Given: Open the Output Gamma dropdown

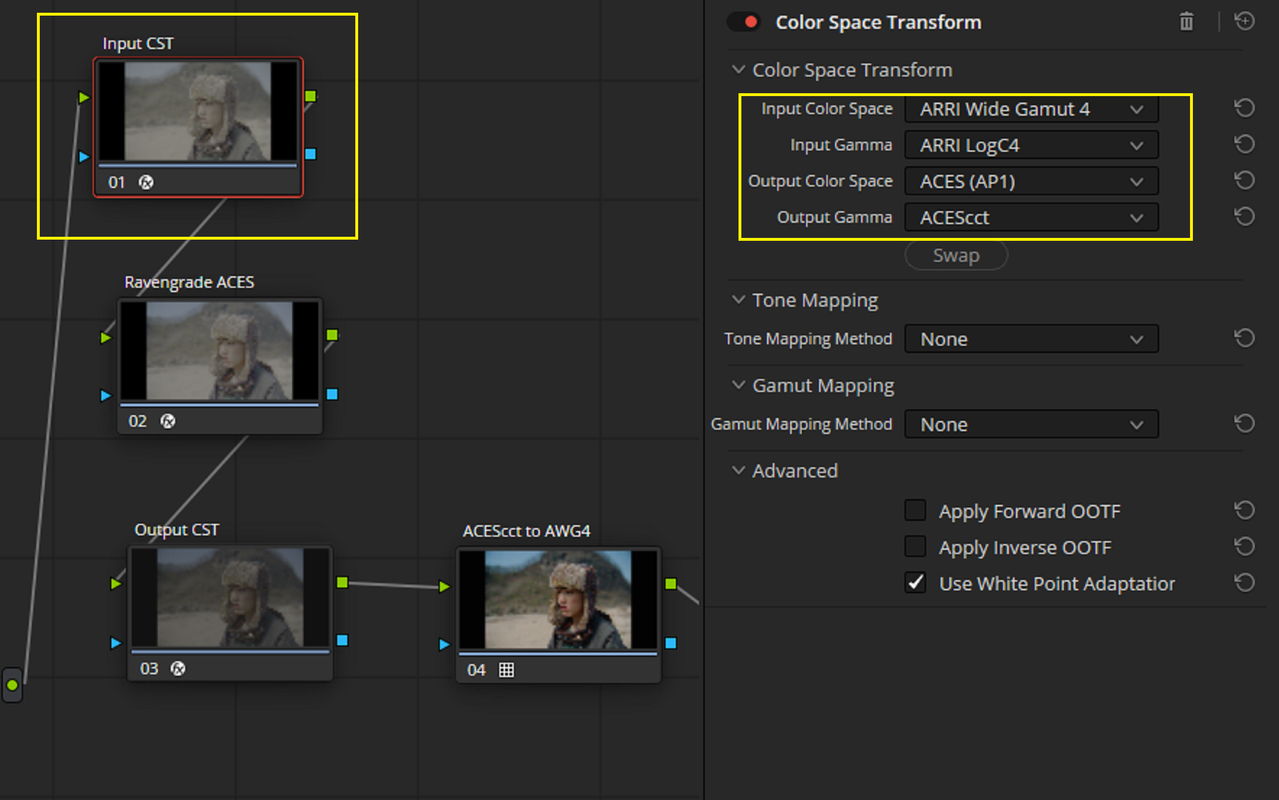Looking at the screenshot, I should coord(1031,217).
